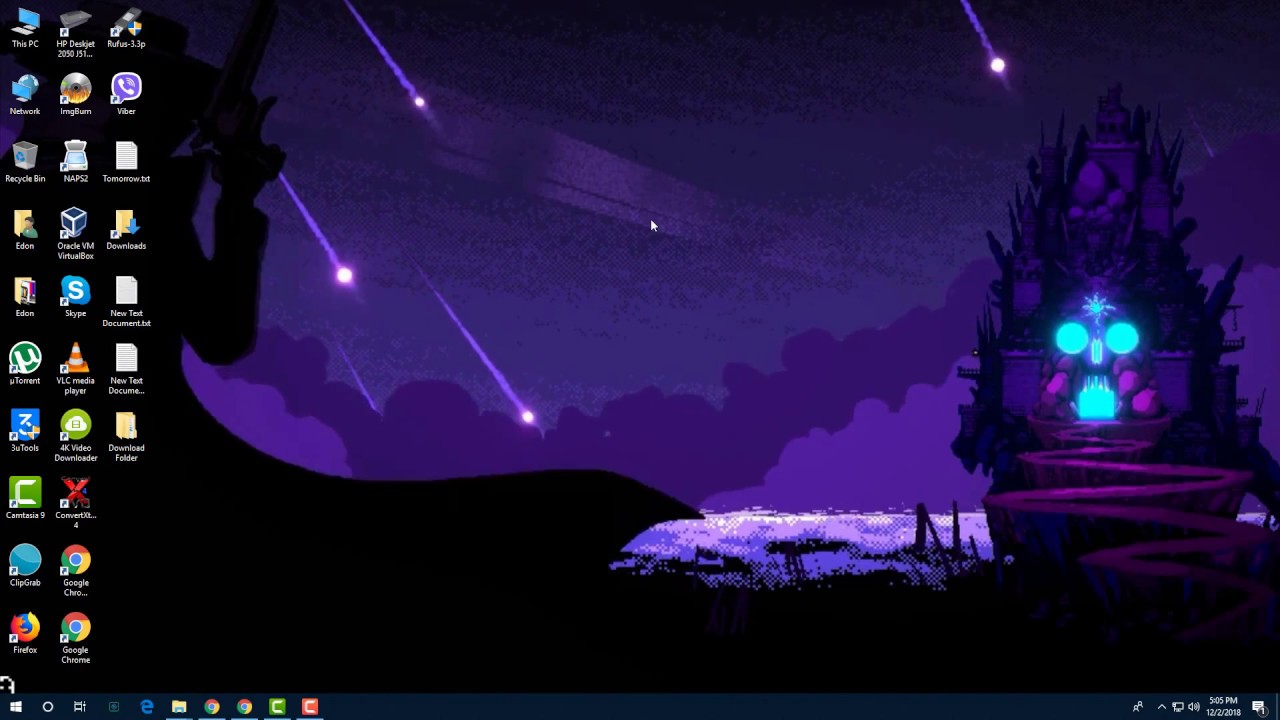The image size is (1280, 720).
Task: Select the 4K Video Downloader shortcut
Action: [75, 435]
